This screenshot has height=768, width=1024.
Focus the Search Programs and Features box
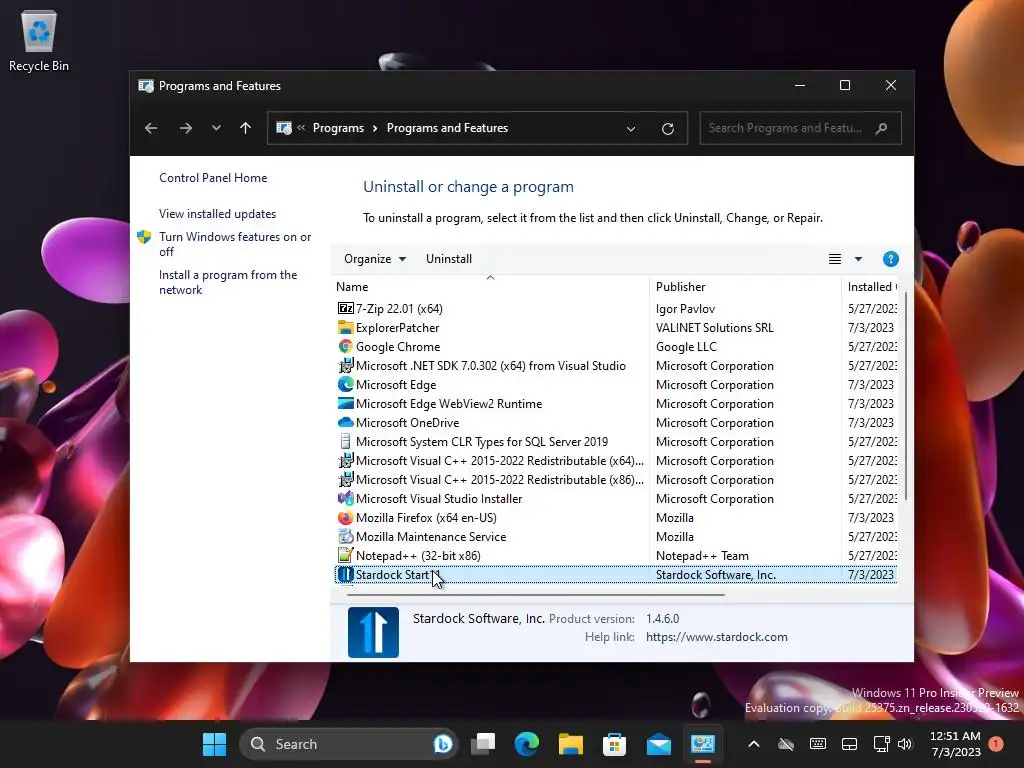[x=800, y=128]
